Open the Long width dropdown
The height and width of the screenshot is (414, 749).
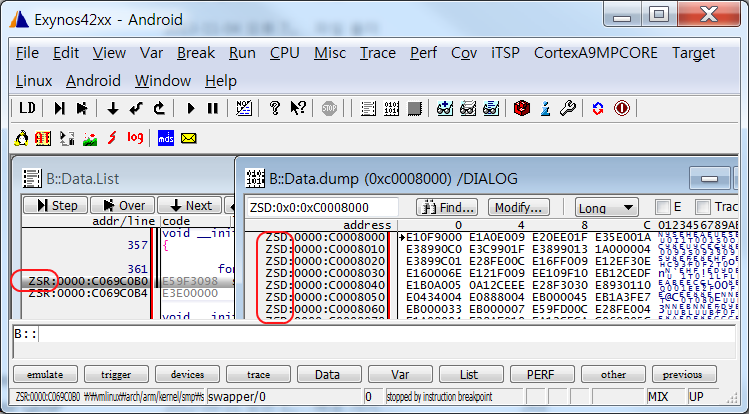point(607,207)
